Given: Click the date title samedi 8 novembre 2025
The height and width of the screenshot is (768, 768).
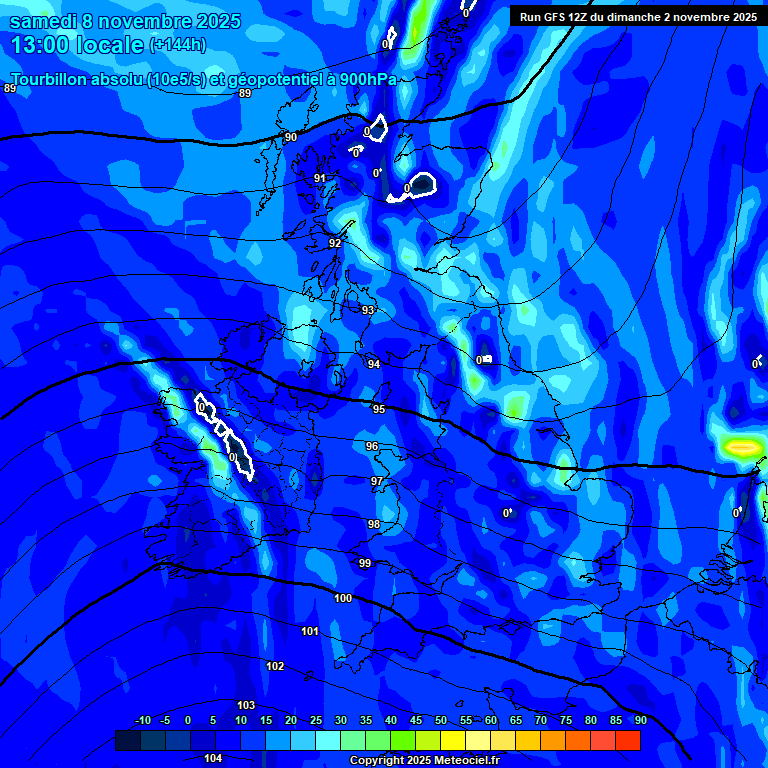Looking at the screenshot, I should [125, 21].
